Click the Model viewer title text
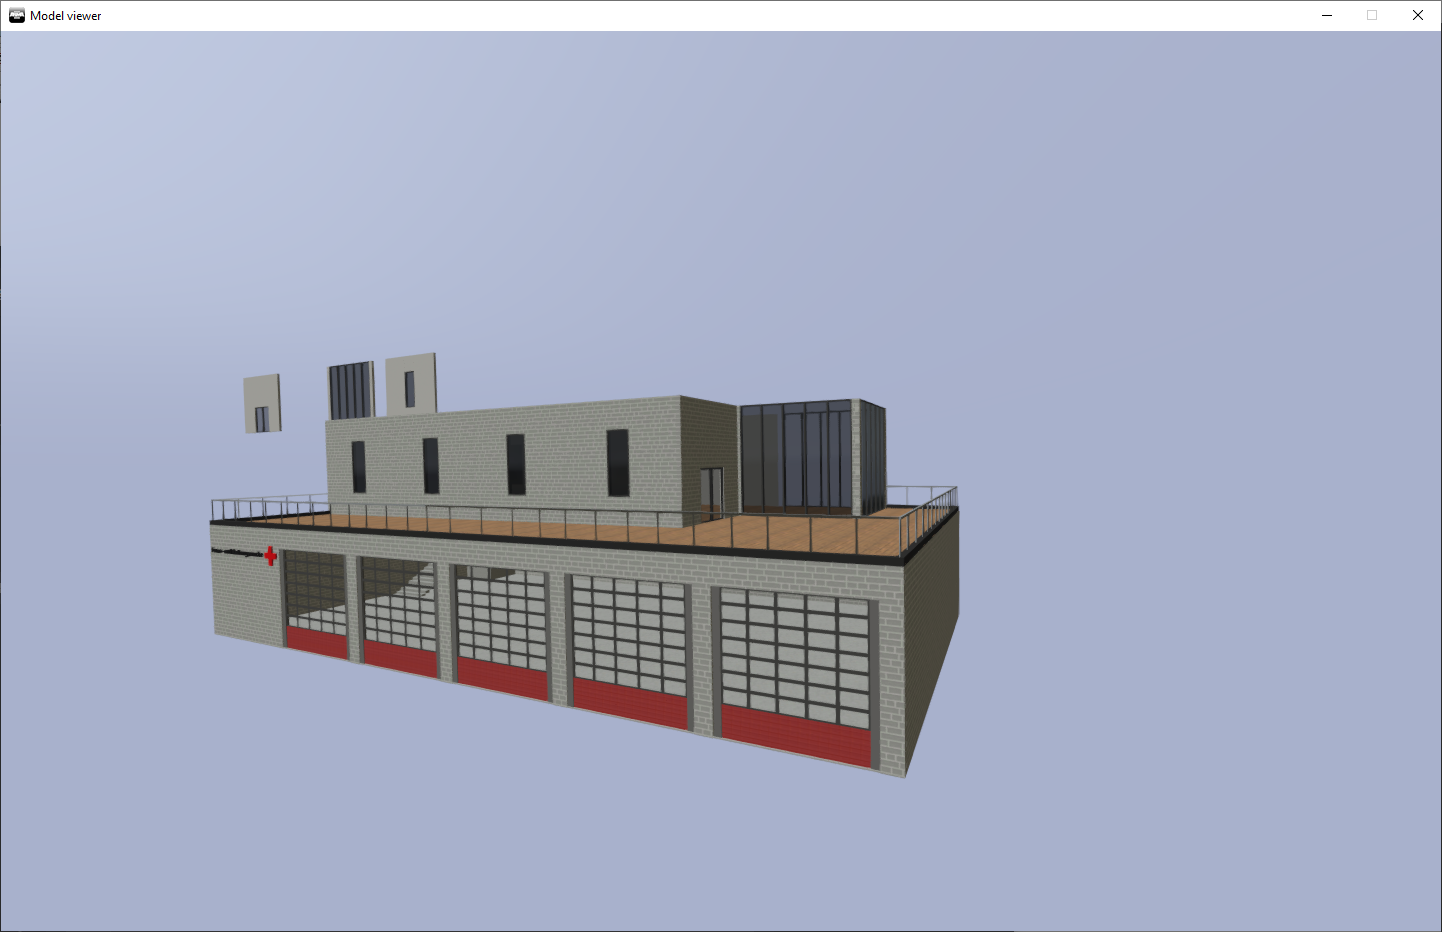Image resolution: width=1442 pixels, height=932 pixels. pyautogui.click(x=66, y=16)
